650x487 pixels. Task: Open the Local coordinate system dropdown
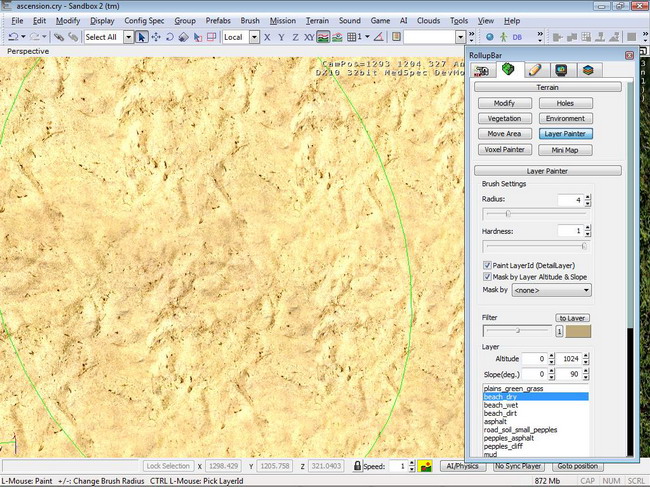pyautogui.click(x=255, y=37)
